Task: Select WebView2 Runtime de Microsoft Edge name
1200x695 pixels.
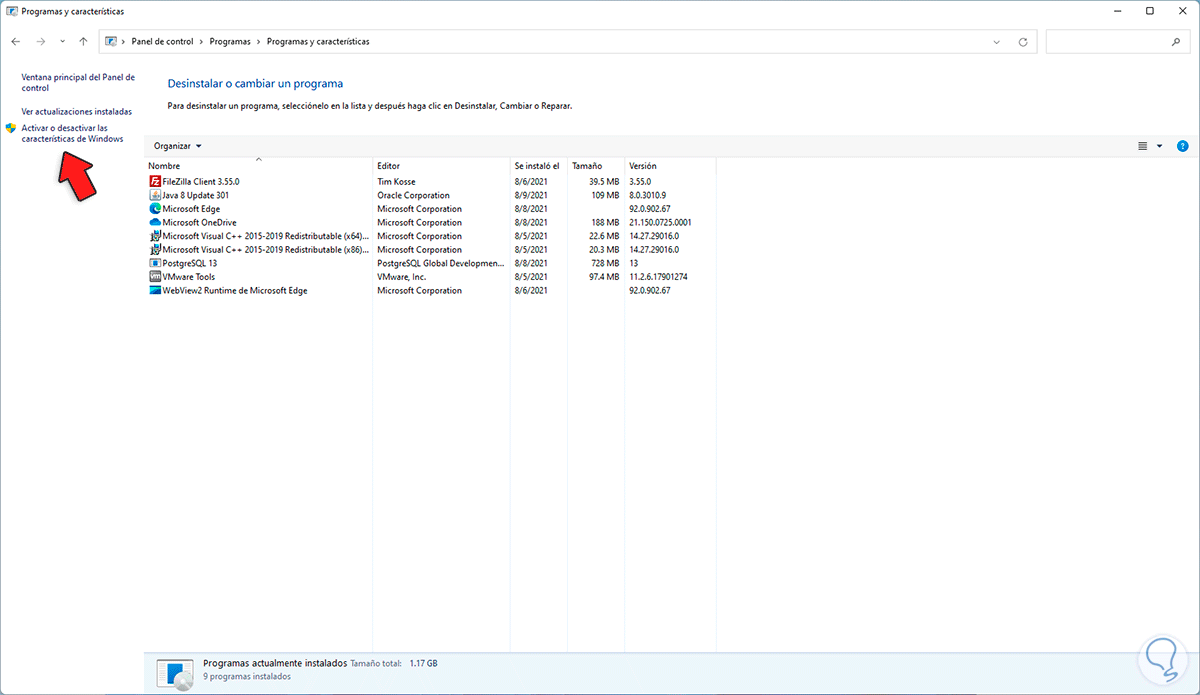Action: (235, 290)
